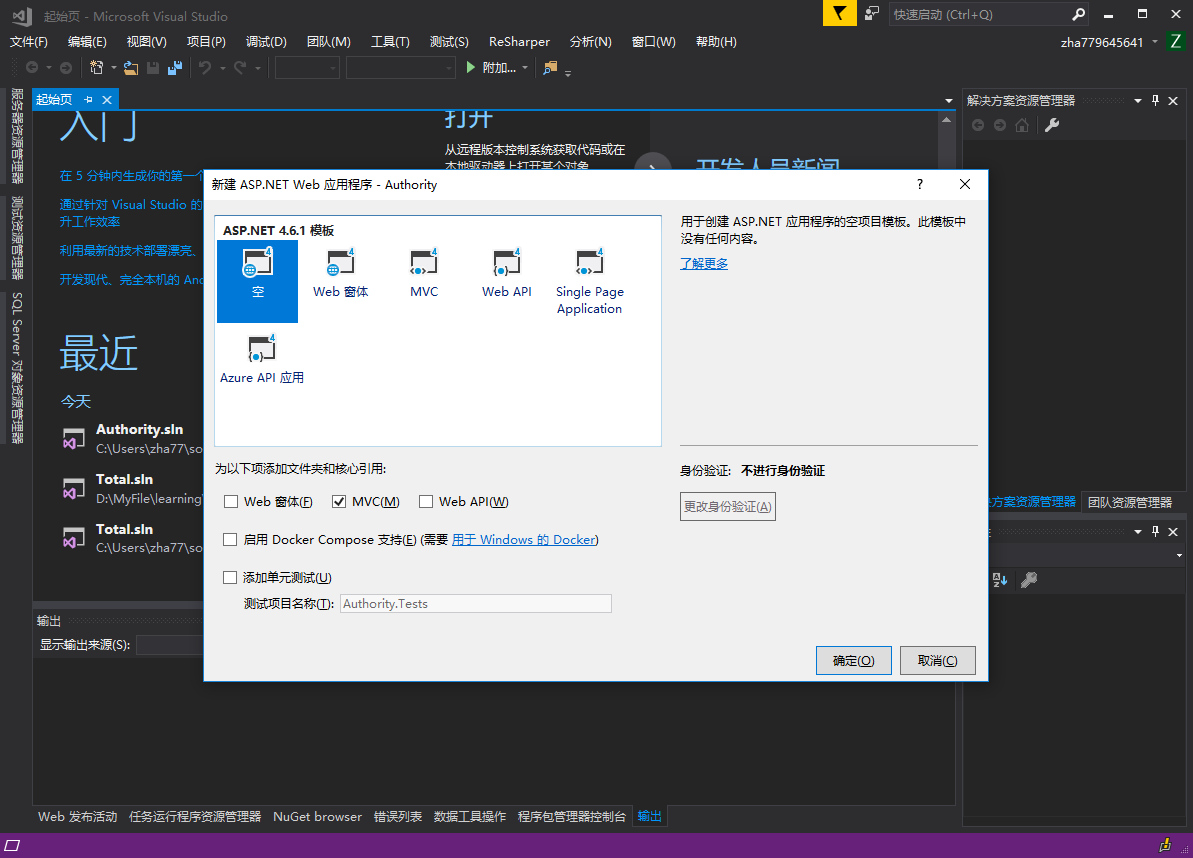Click the Navigate Backward toolbar arrow
Image resolution: width=1193 pixels, height=858 pixels.
(x=32, y=68)
